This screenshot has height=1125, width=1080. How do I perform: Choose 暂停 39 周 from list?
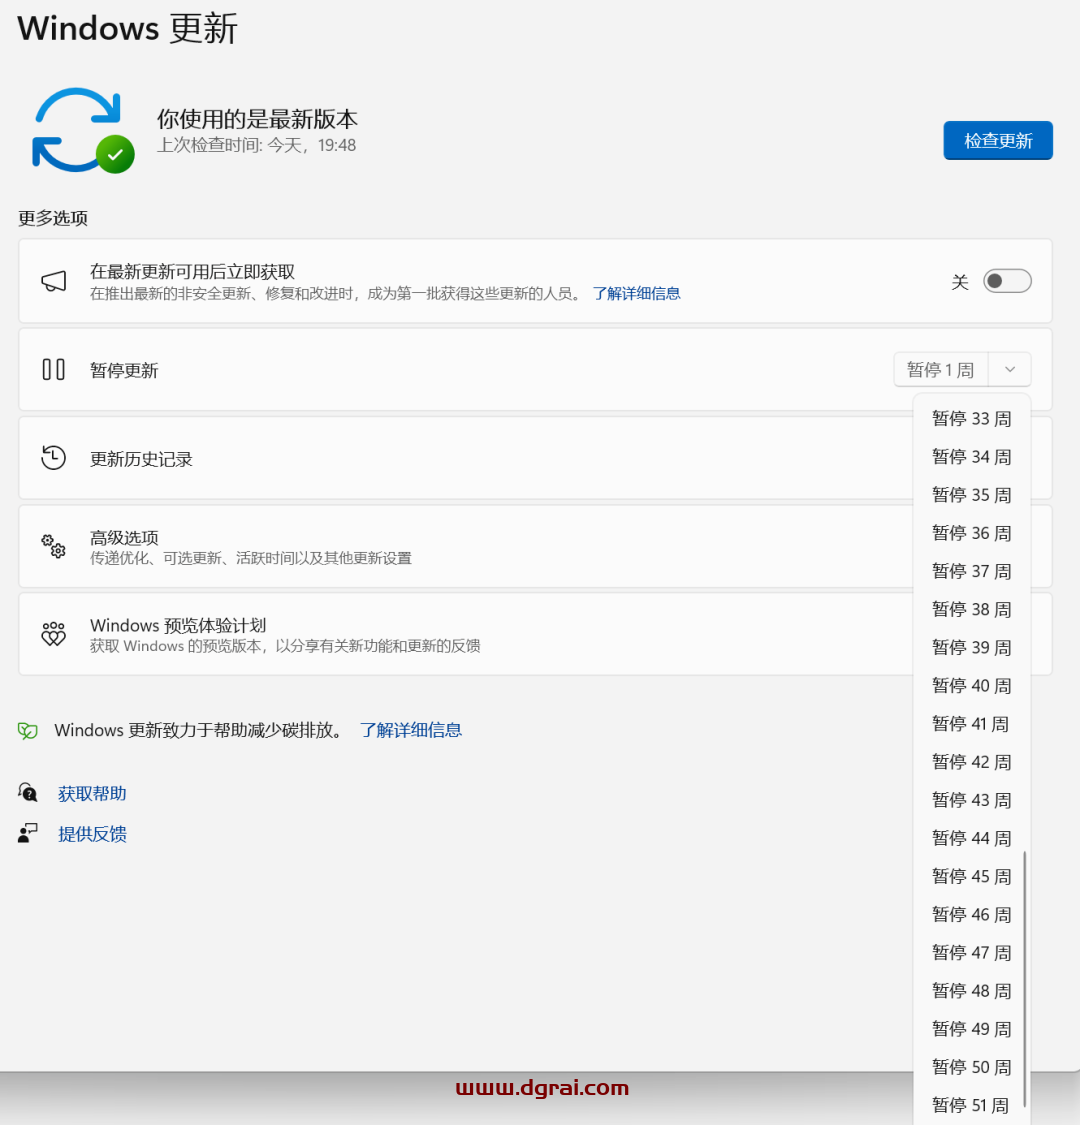pos(972,647)
